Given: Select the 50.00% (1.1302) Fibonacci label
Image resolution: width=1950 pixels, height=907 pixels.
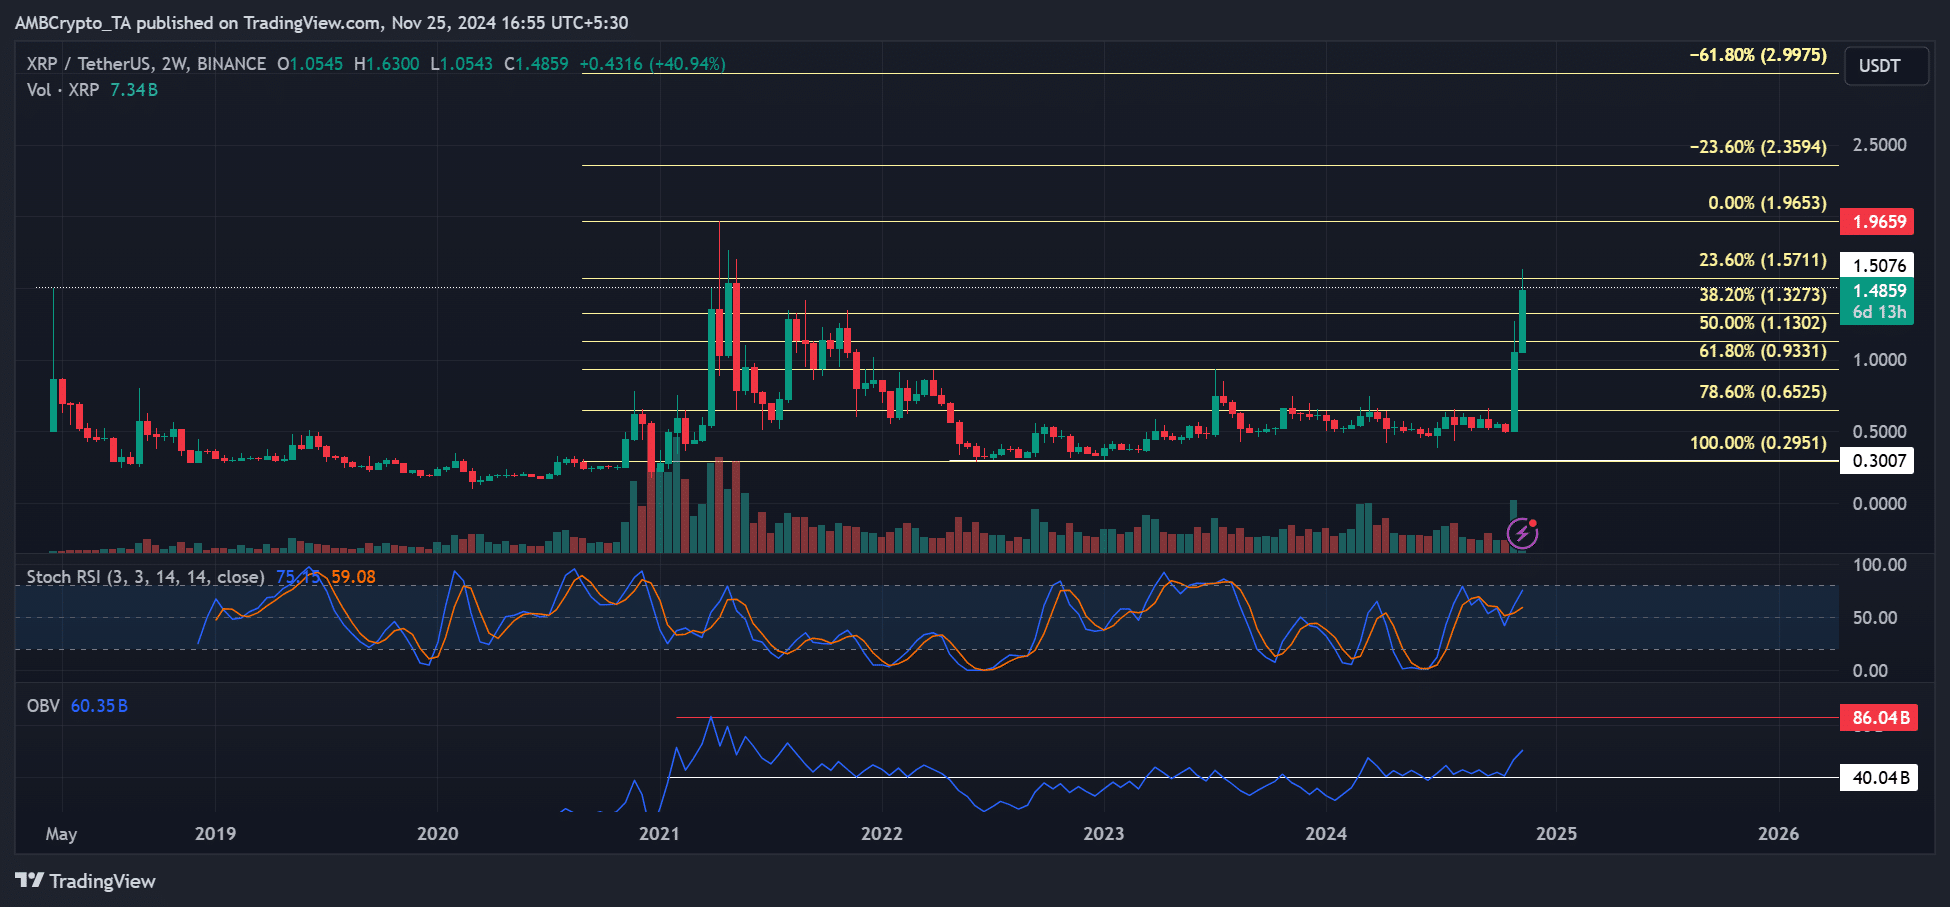Looking at the screenshot, I should pyautogui.click(x=1763, y=323).
